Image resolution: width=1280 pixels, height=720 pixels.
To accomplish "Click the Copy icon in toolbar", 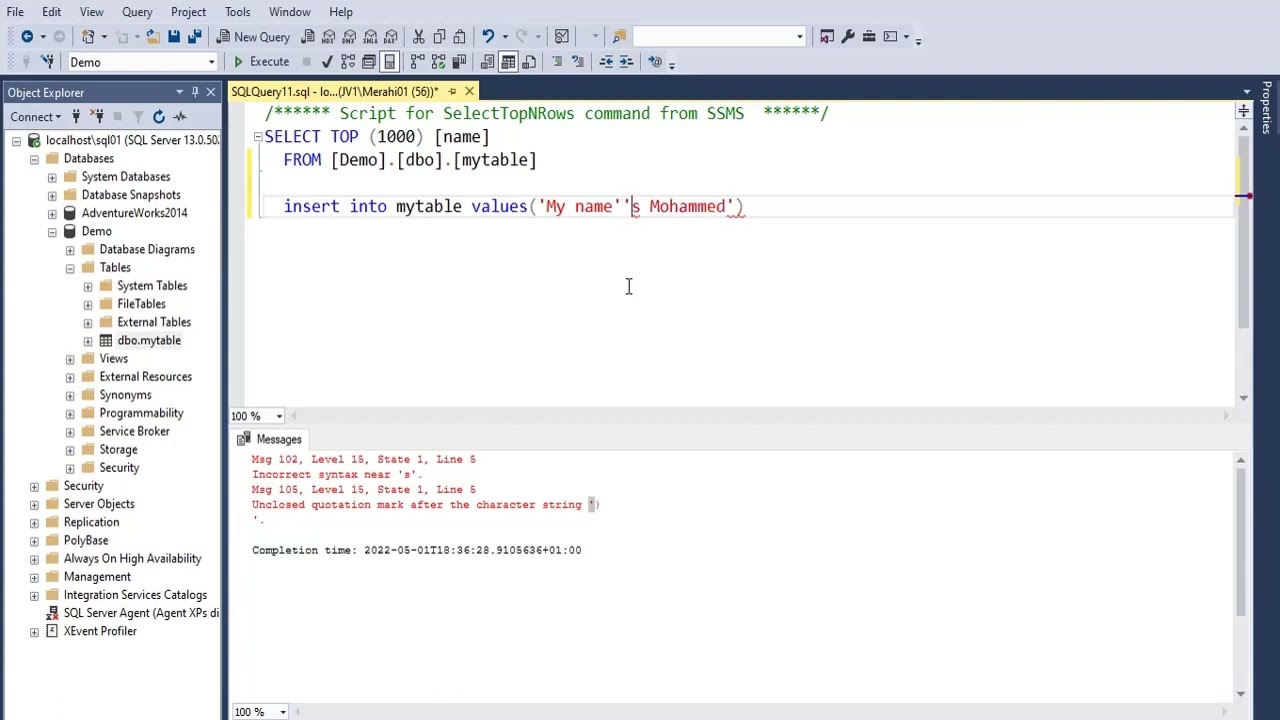I will [438, 37].
